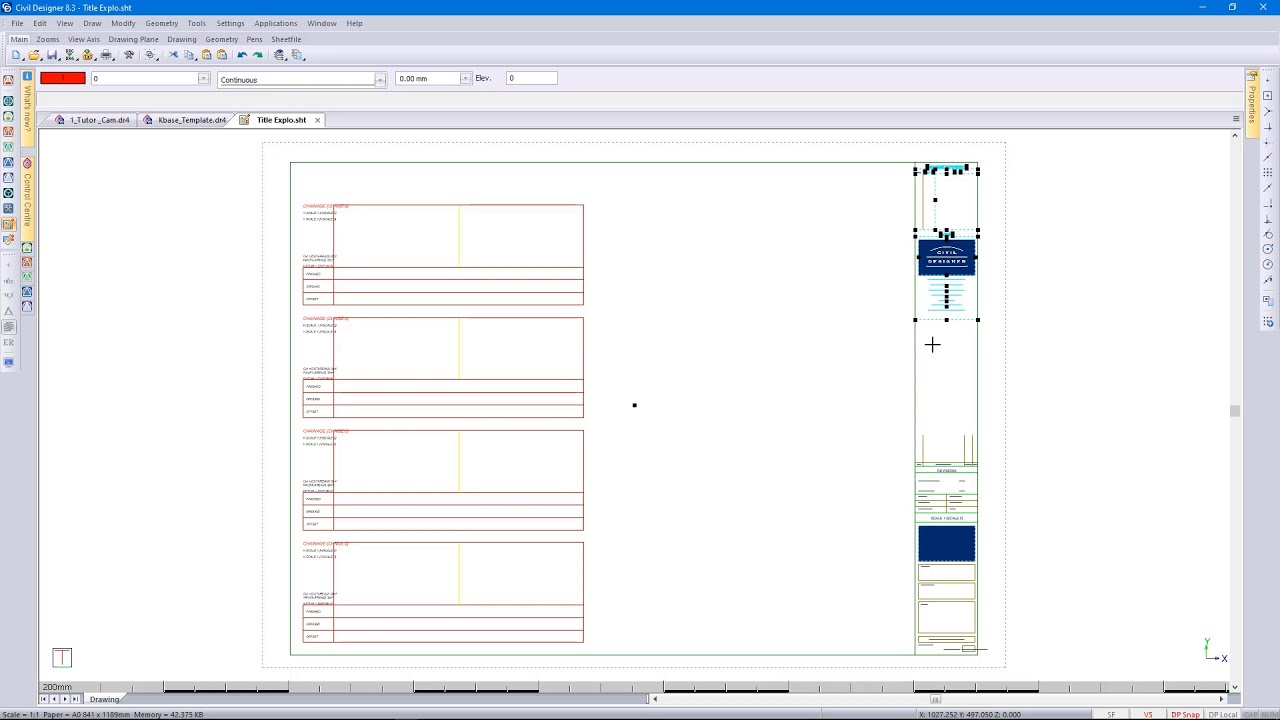This screenshot has height=720, width=1280.
Task: Close the Title Explo.sht tab
Action: click(x=317, y=120)
